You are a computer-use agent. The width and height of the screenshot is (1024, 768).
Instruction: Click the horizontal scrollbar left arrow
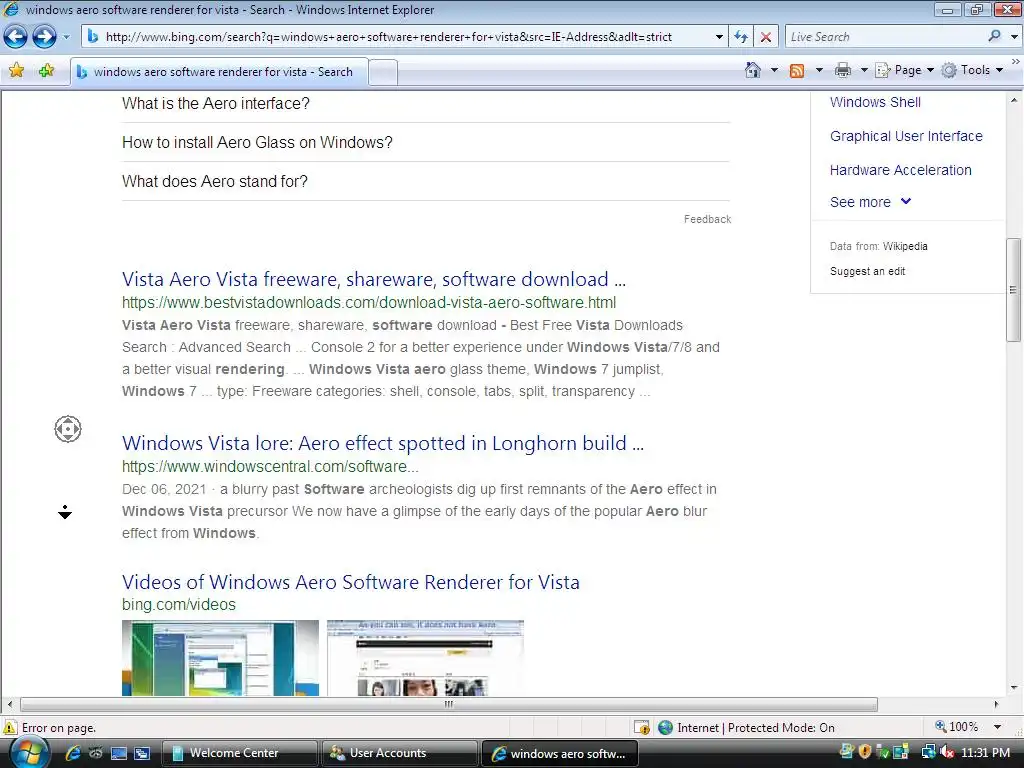click(x=9, y=704)
